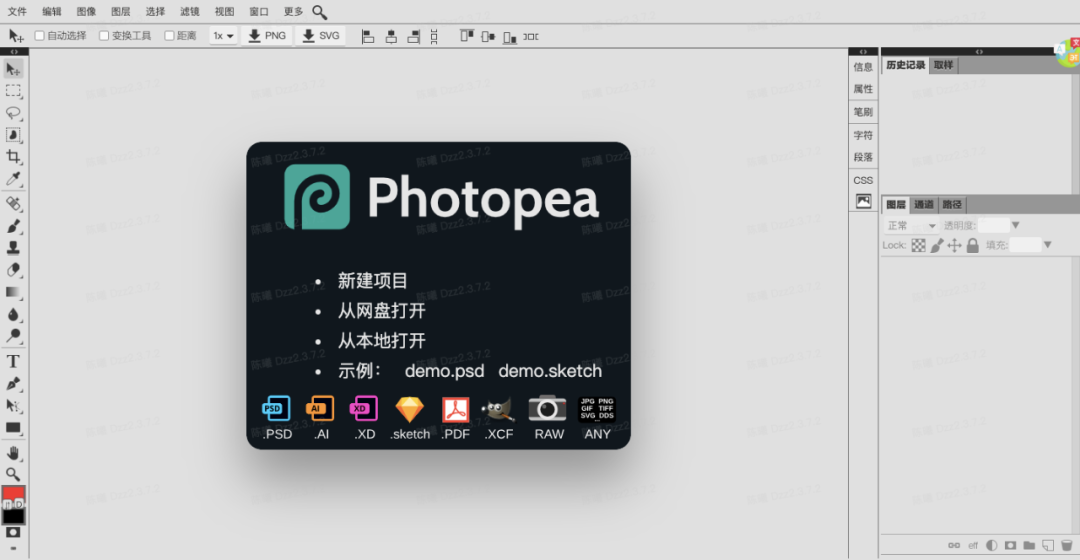Select the Crop tool

click(13, 157)
